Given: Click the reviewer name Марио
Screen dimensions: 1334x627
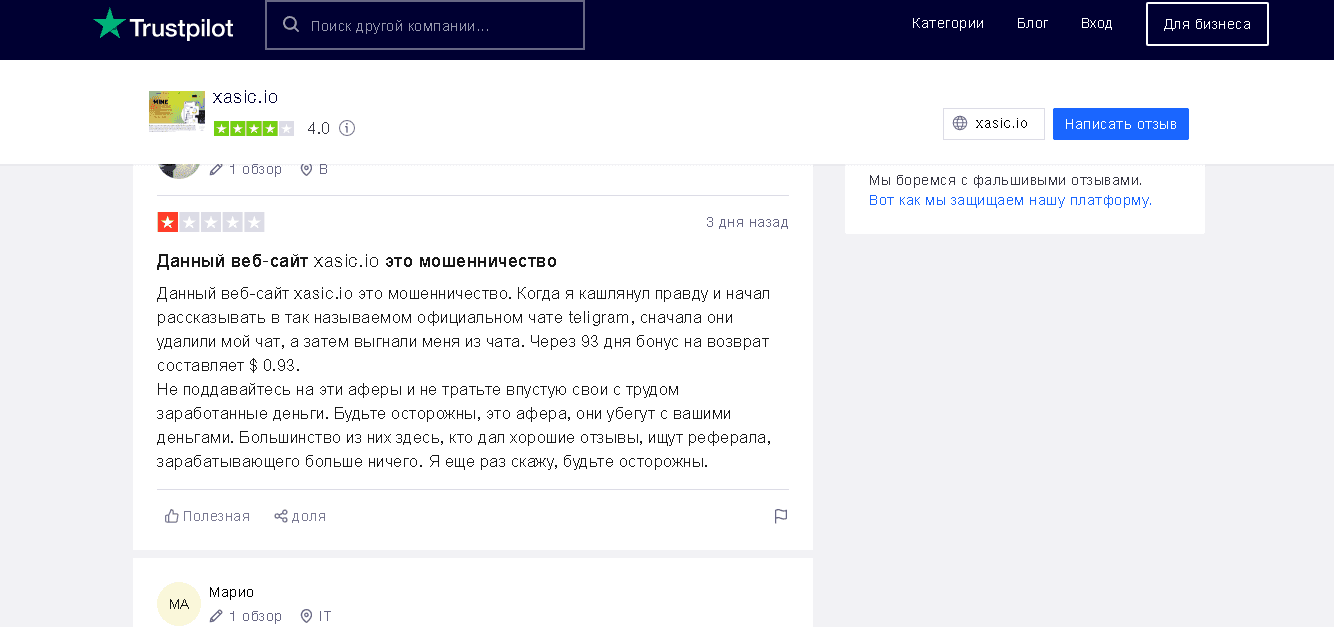Looking at the screenshot, I should (x=231, y=592).
